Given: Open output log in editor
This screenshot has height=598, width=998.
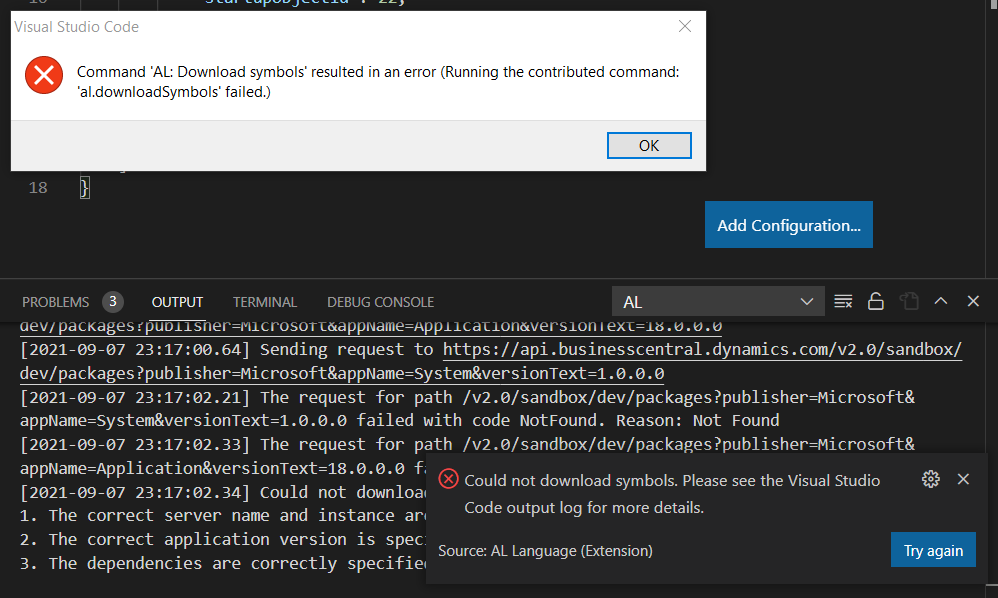Looking at the screenshot, I should [909, 302].
